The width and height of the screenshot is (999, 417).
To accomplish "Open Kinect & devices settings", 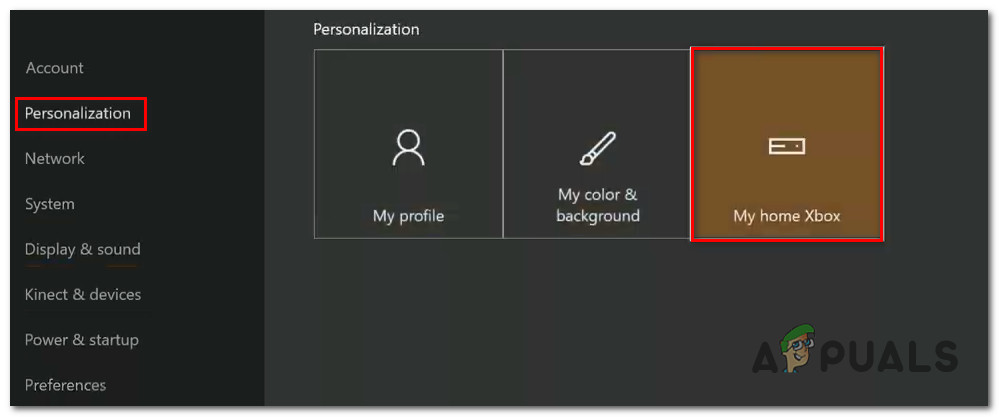I will coord(82,294).
